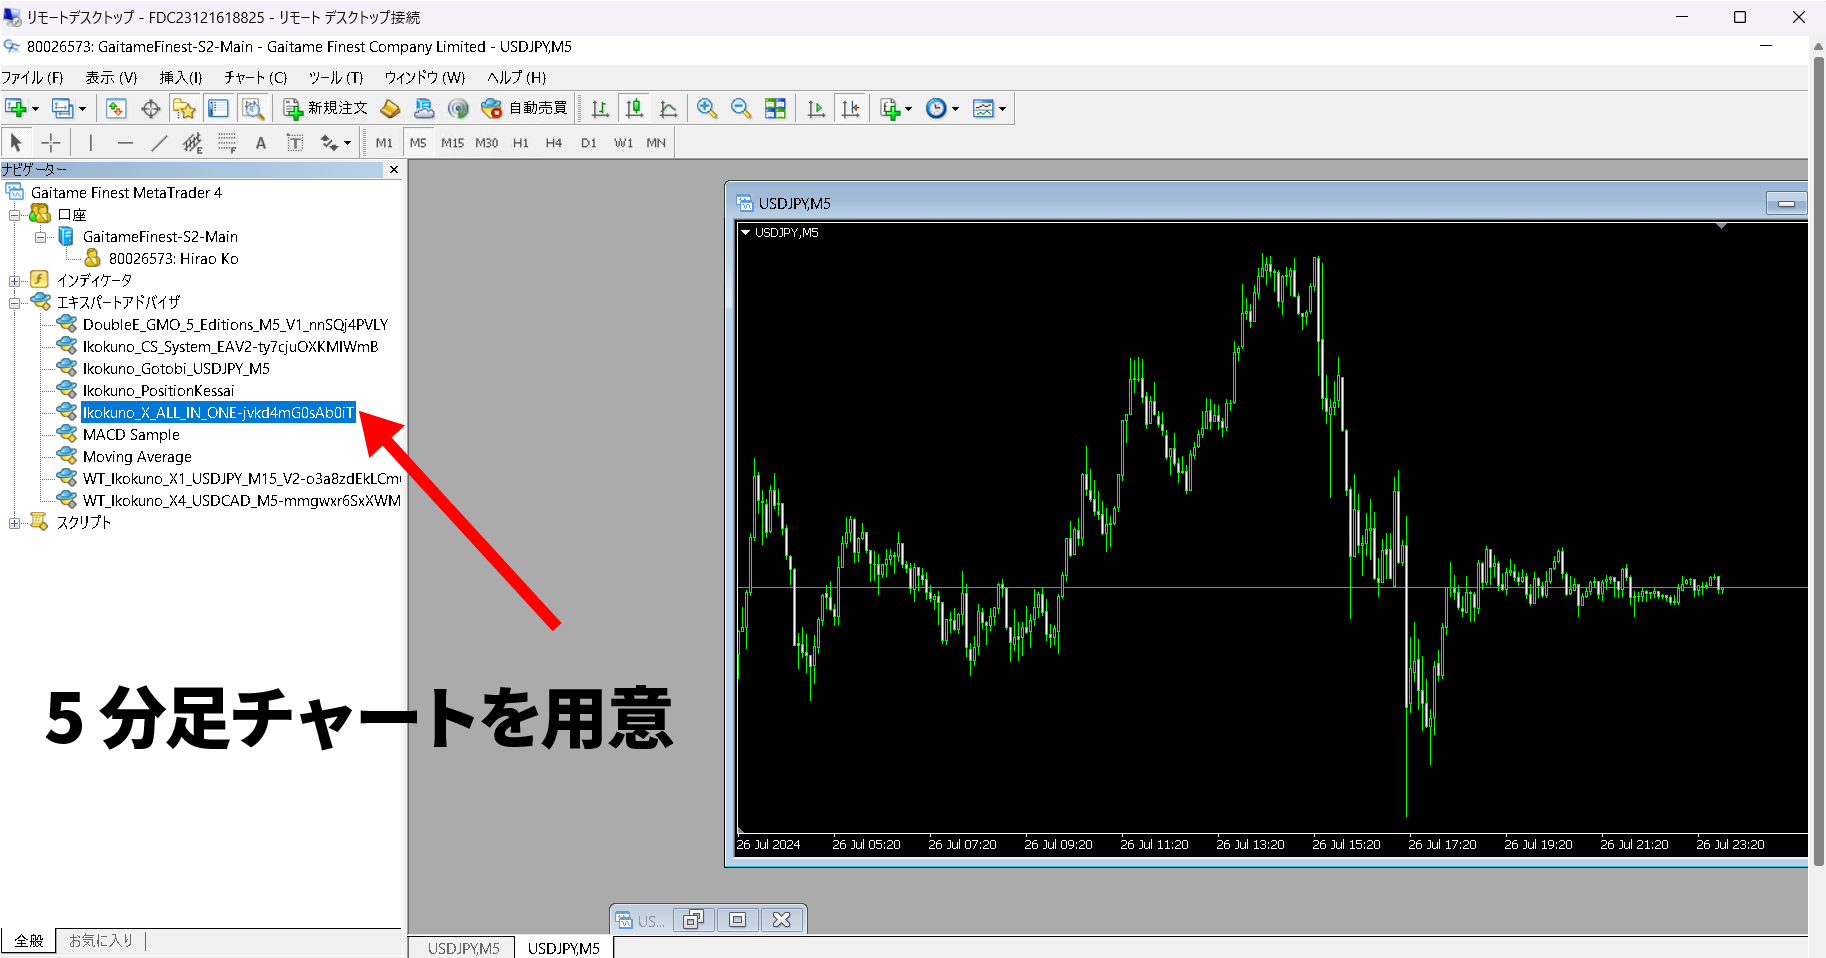This screenshot has width=1826, height=958.
Task: Open the Strategy Tester
Action: [x=253, y=108]
